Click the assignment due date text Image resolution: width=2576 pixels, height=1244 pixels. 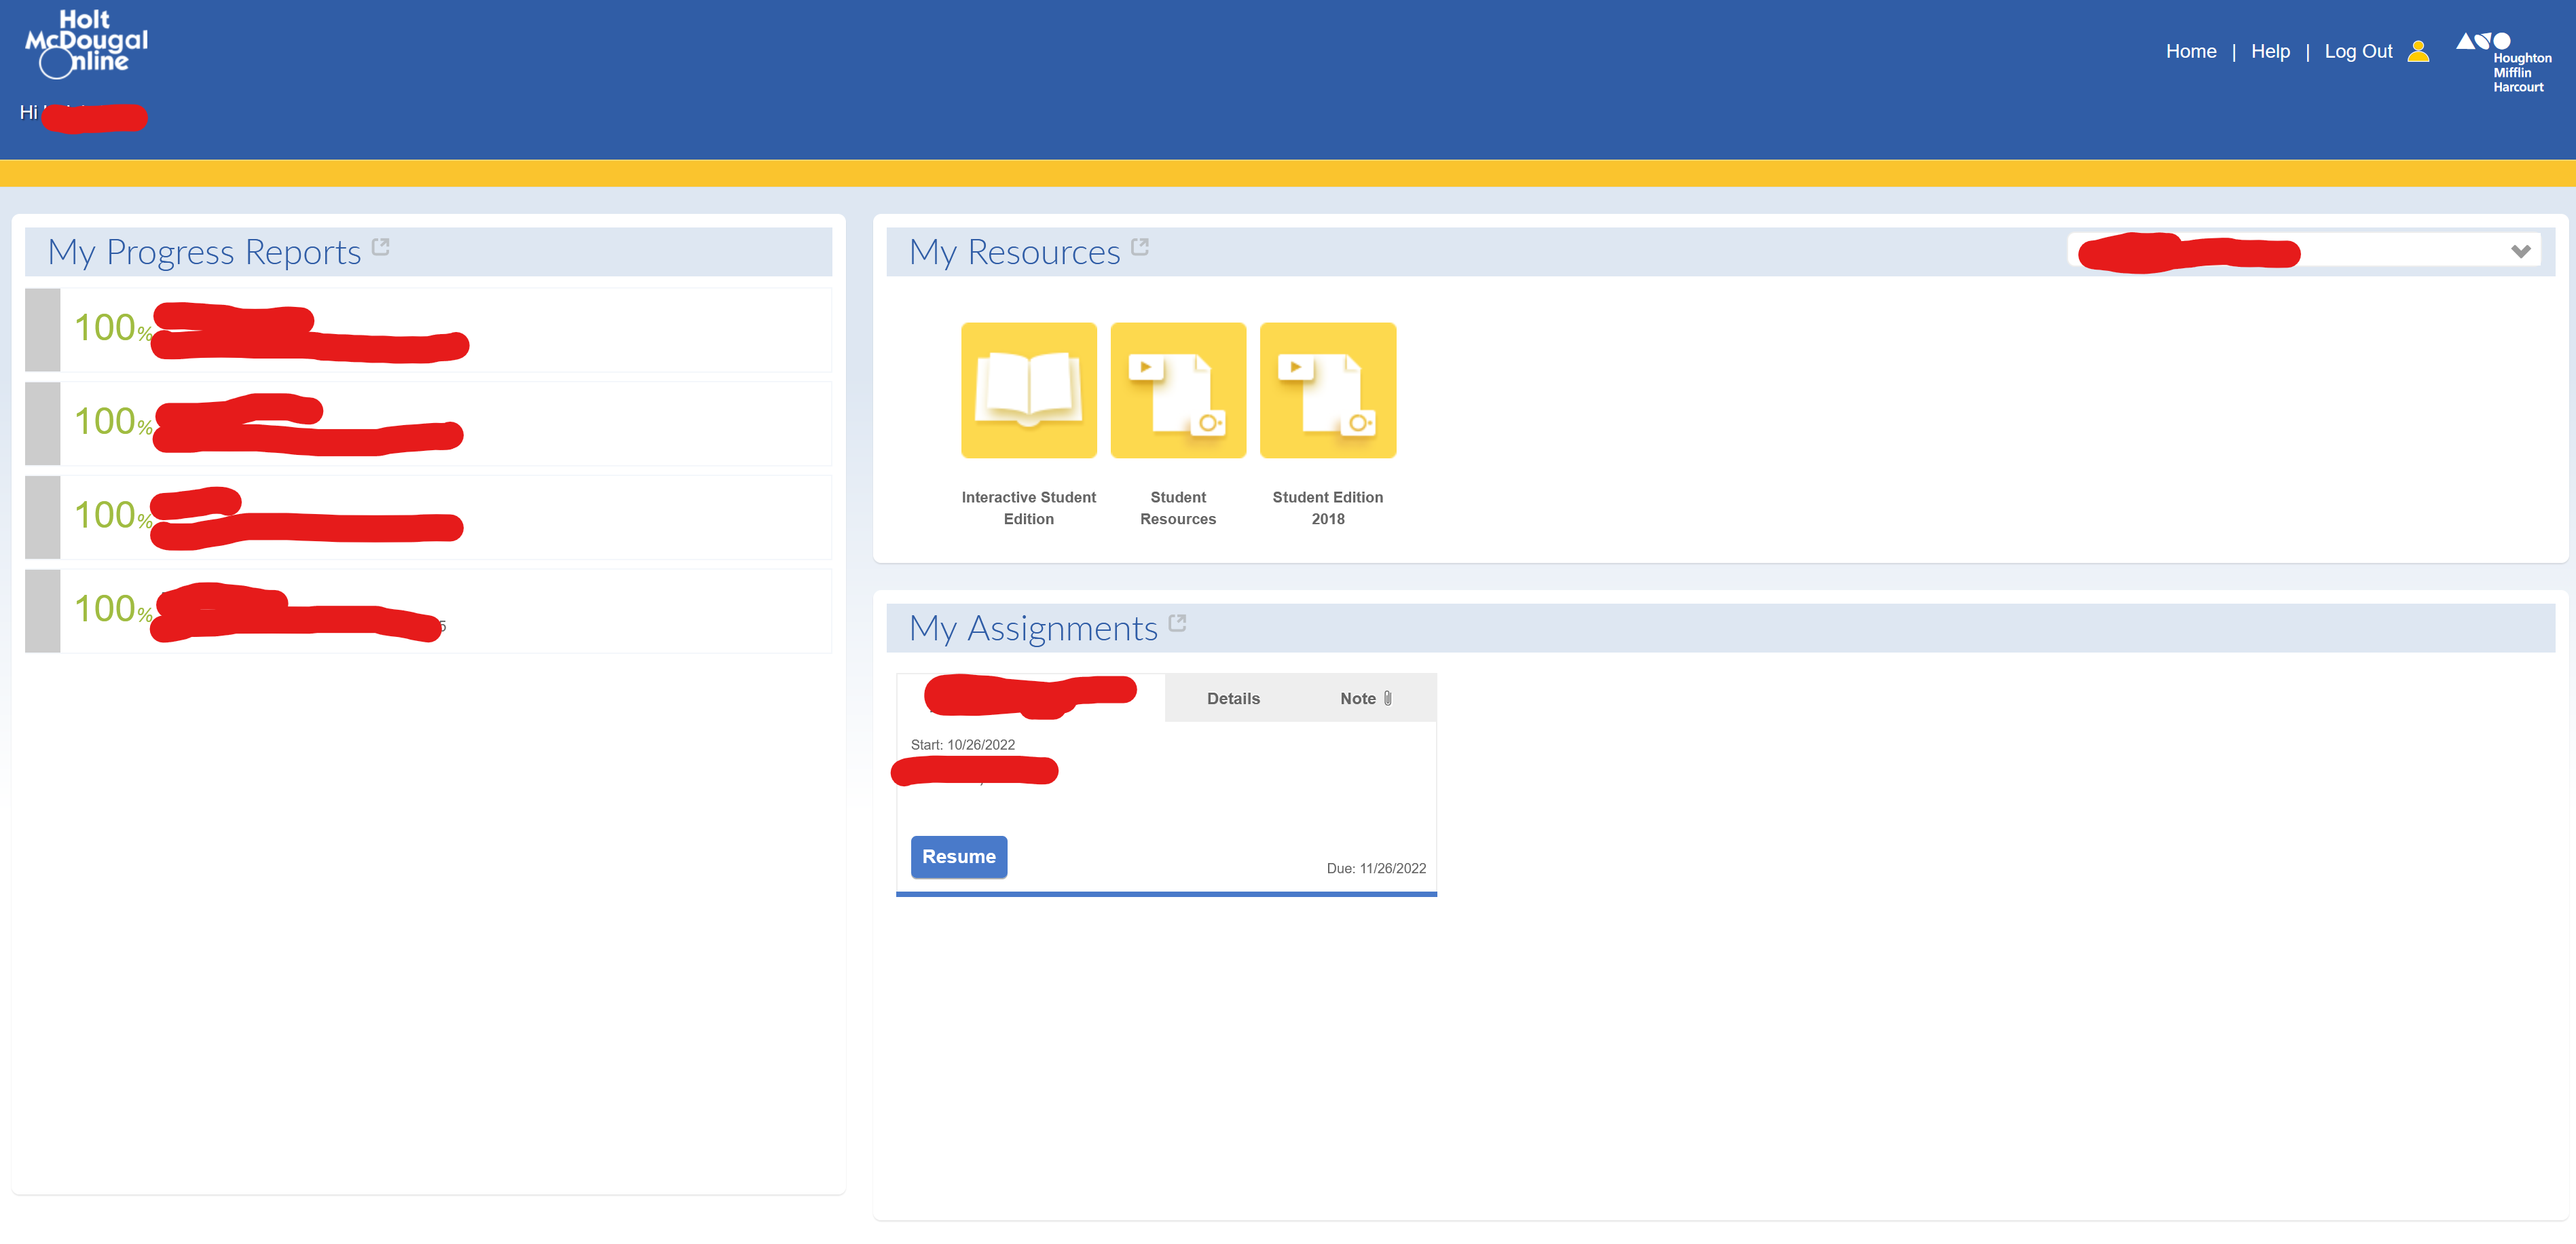coord(1375,868)
